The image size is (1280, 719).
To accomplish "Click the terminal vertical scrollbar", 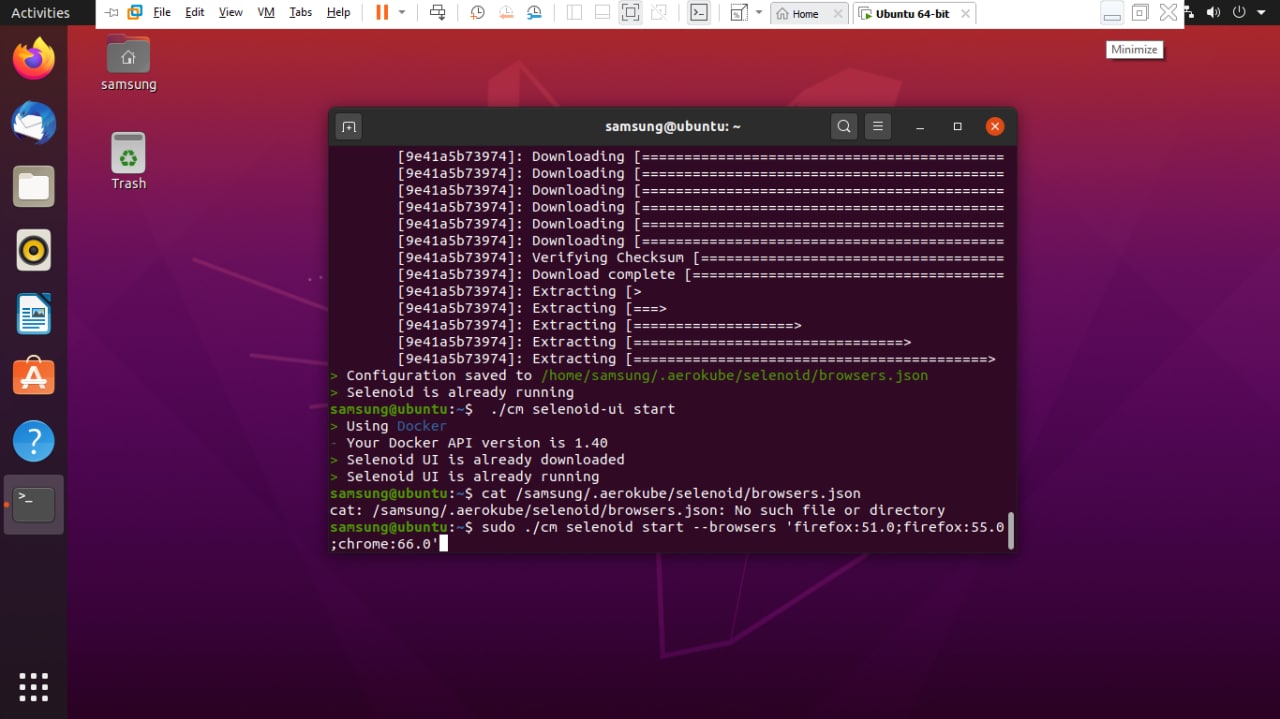I will [1011, 530].
